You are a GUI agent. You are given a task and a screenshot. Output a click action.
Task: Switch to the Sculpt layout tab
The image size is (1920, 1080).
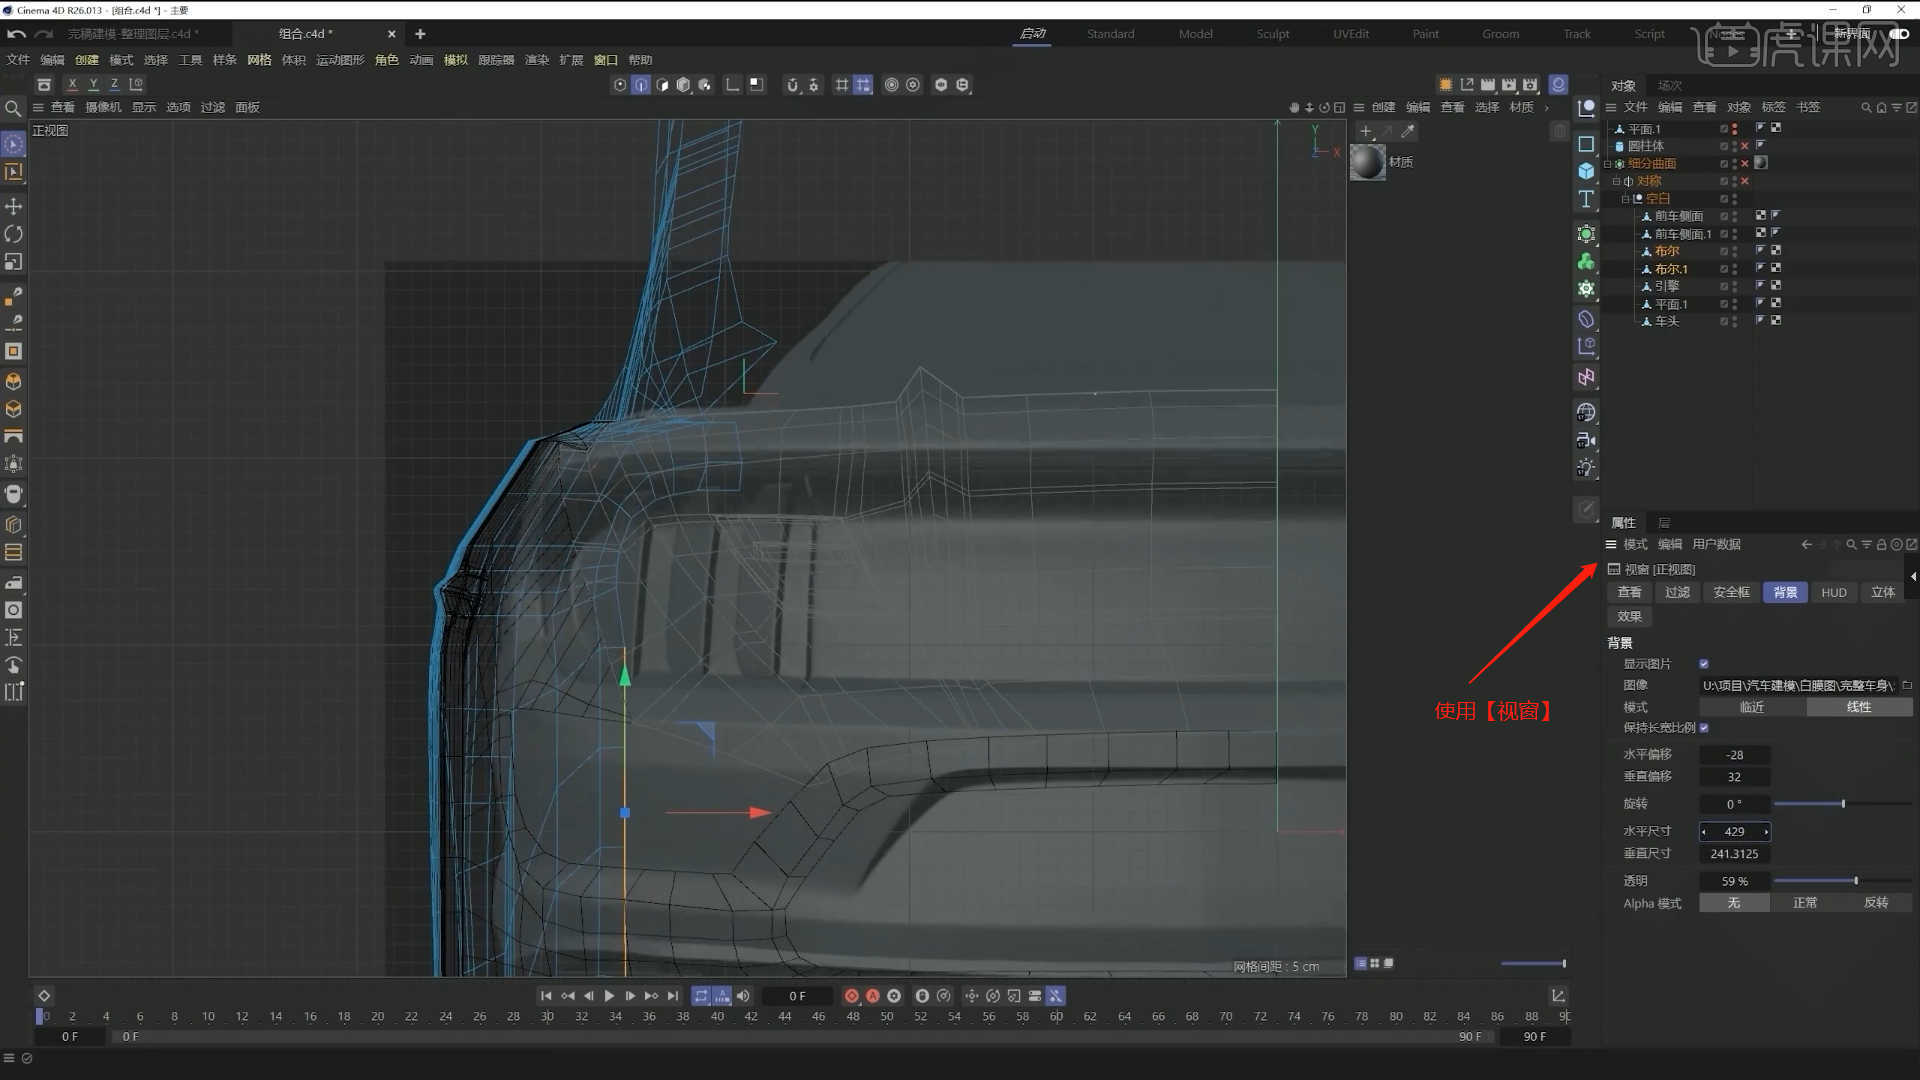click(x=1273, y=34)
